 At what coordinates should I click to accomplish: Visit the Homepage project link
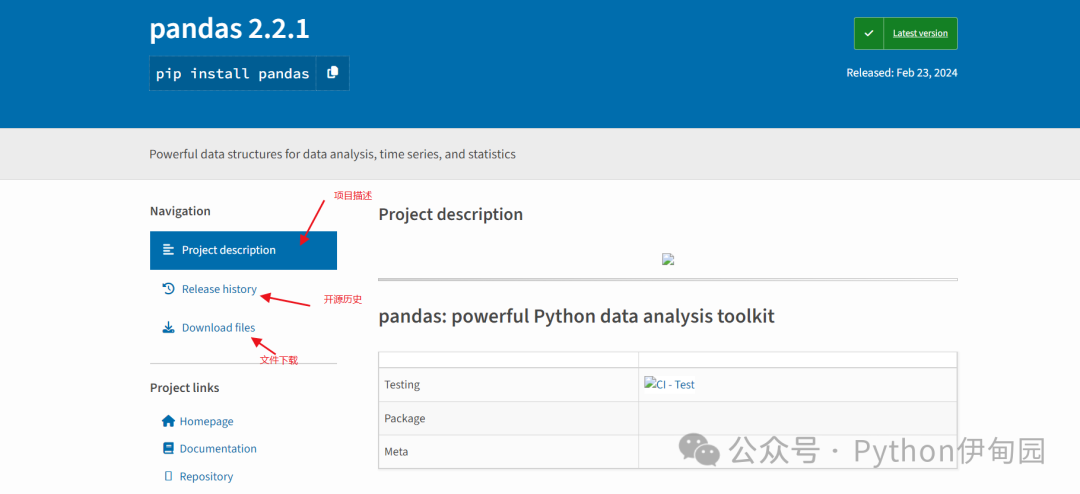[x=206, y=422]
